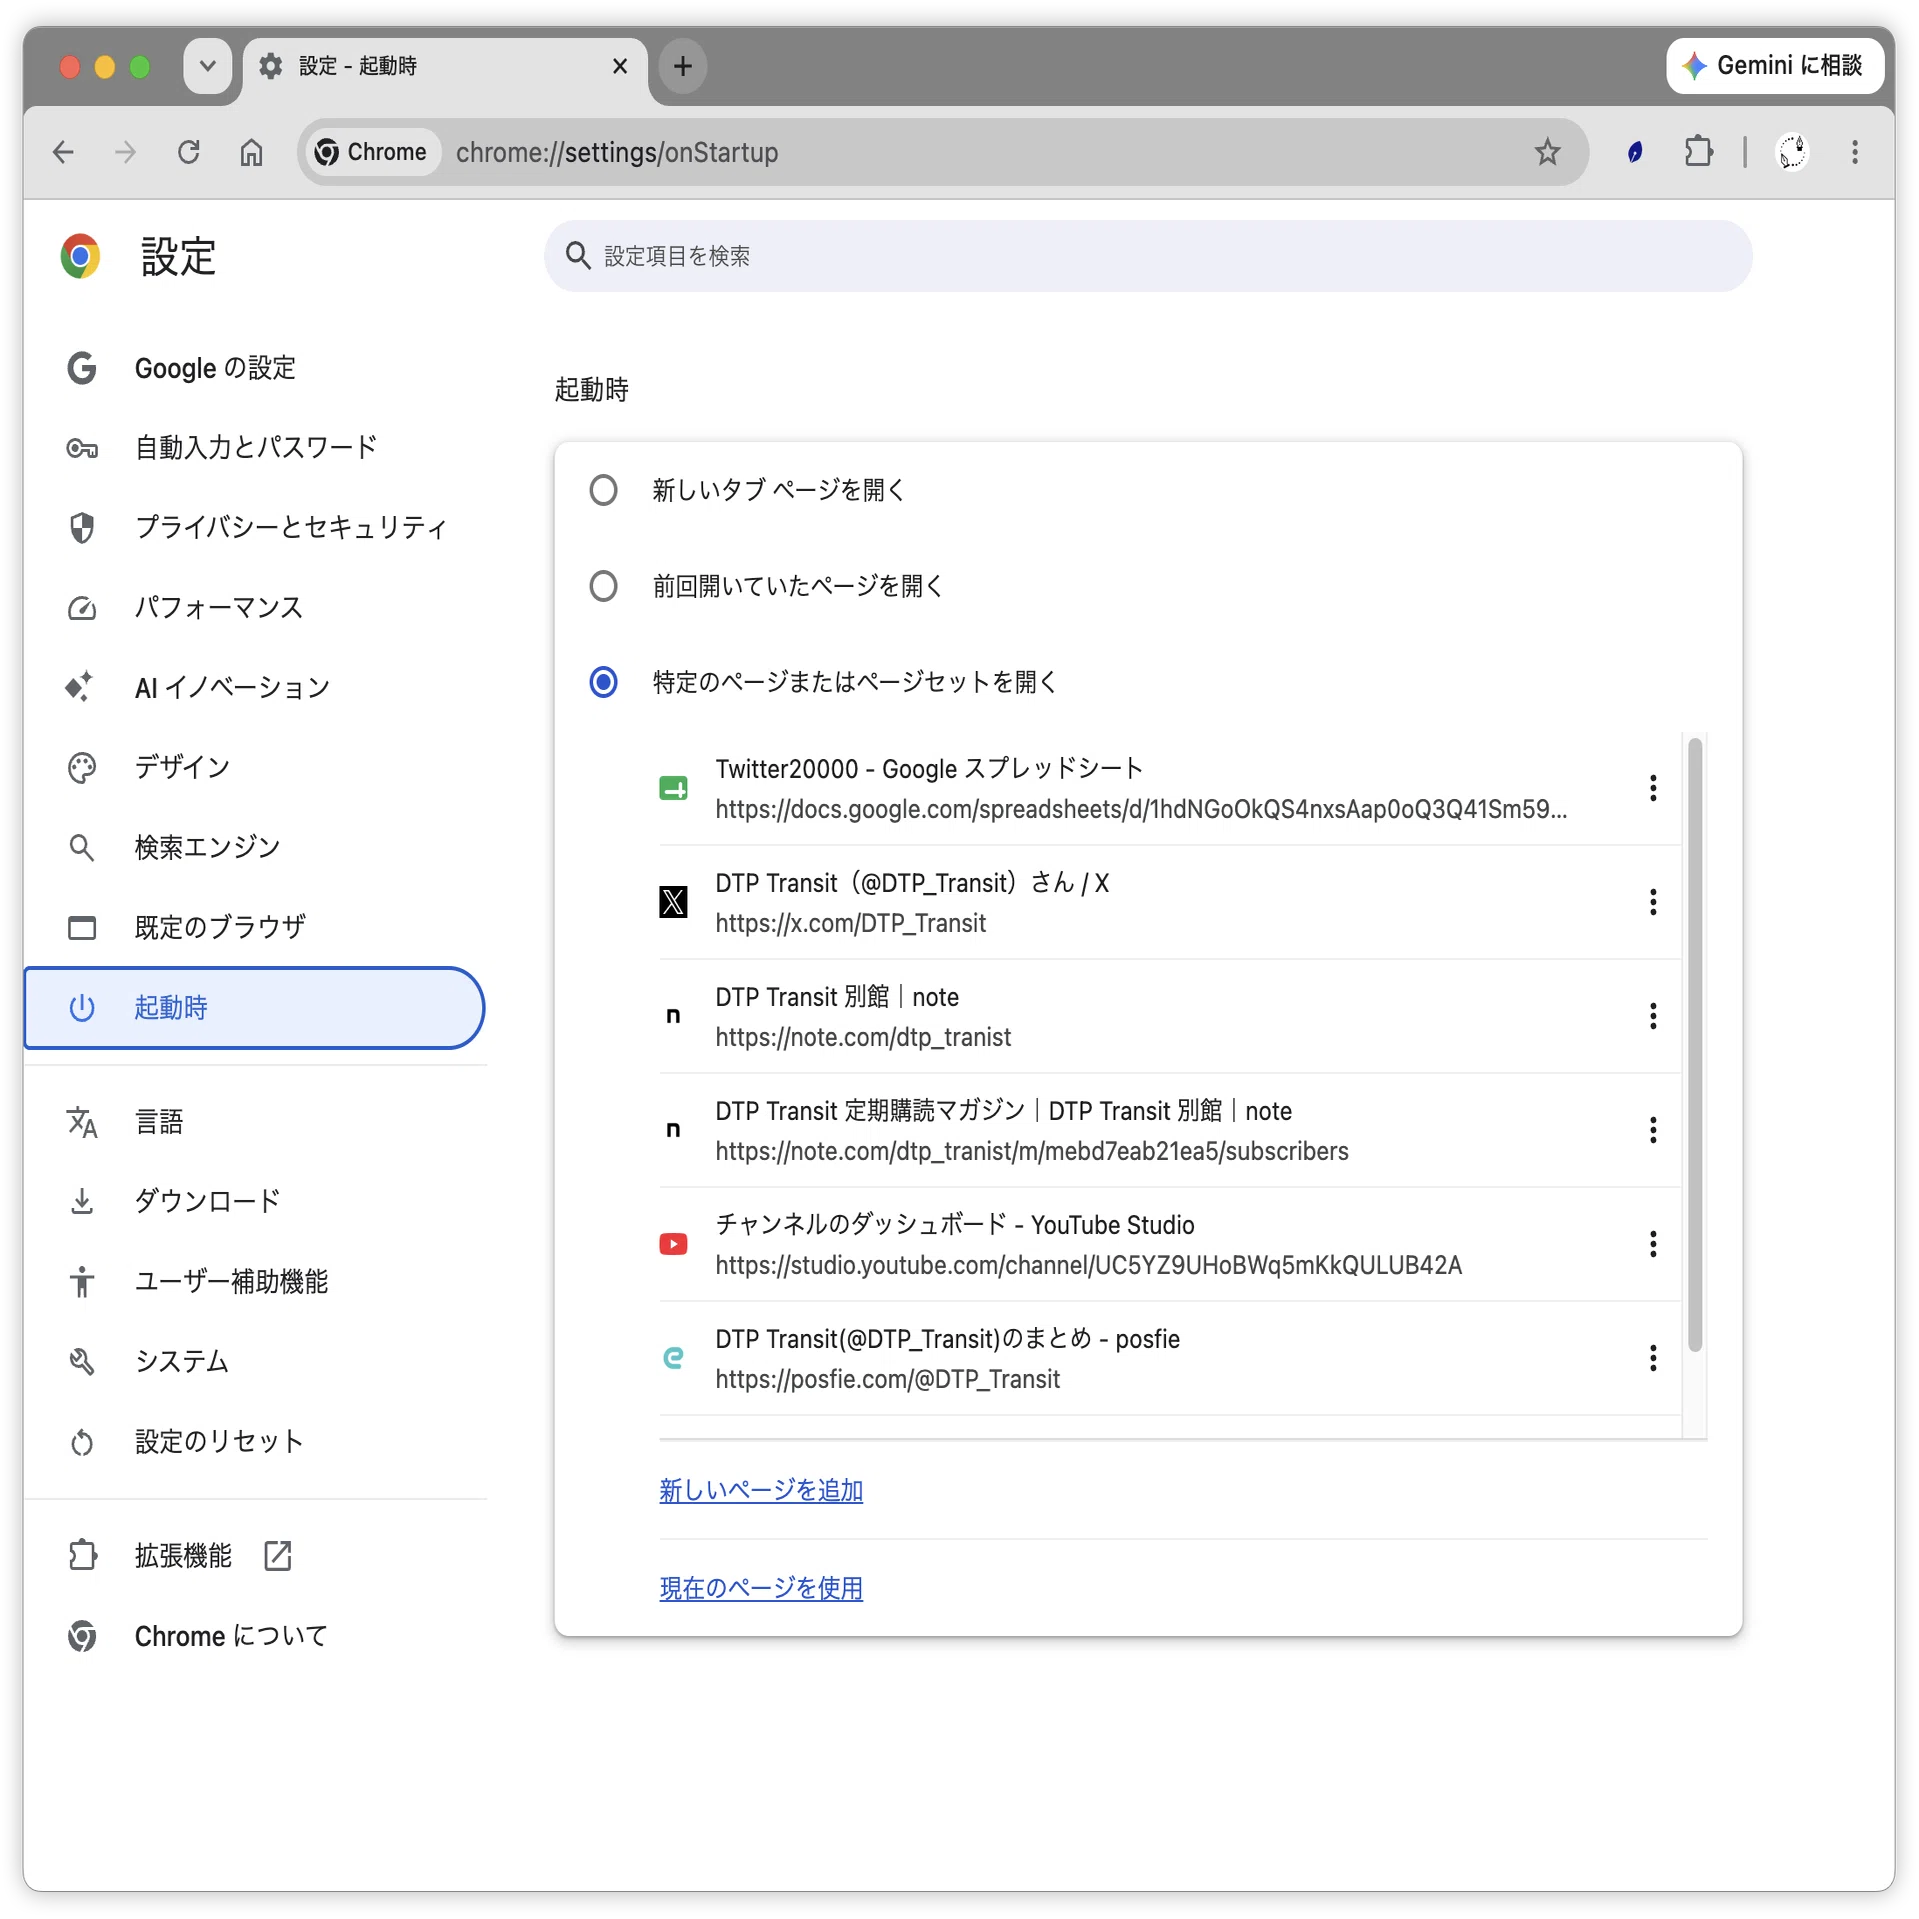Open Chrome について page
This screenshot has height=1919, width=1919.
255,1636
